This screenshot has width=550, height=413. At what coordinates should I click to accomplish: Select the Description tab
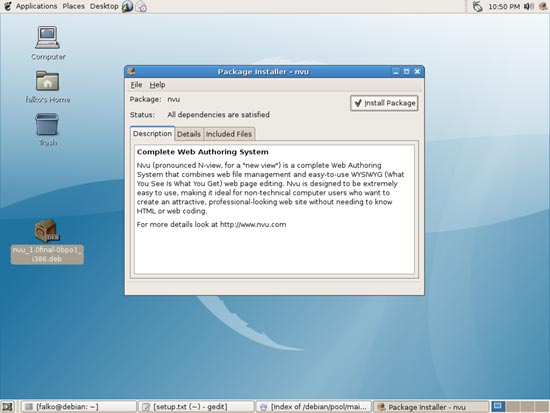point(152,134)
